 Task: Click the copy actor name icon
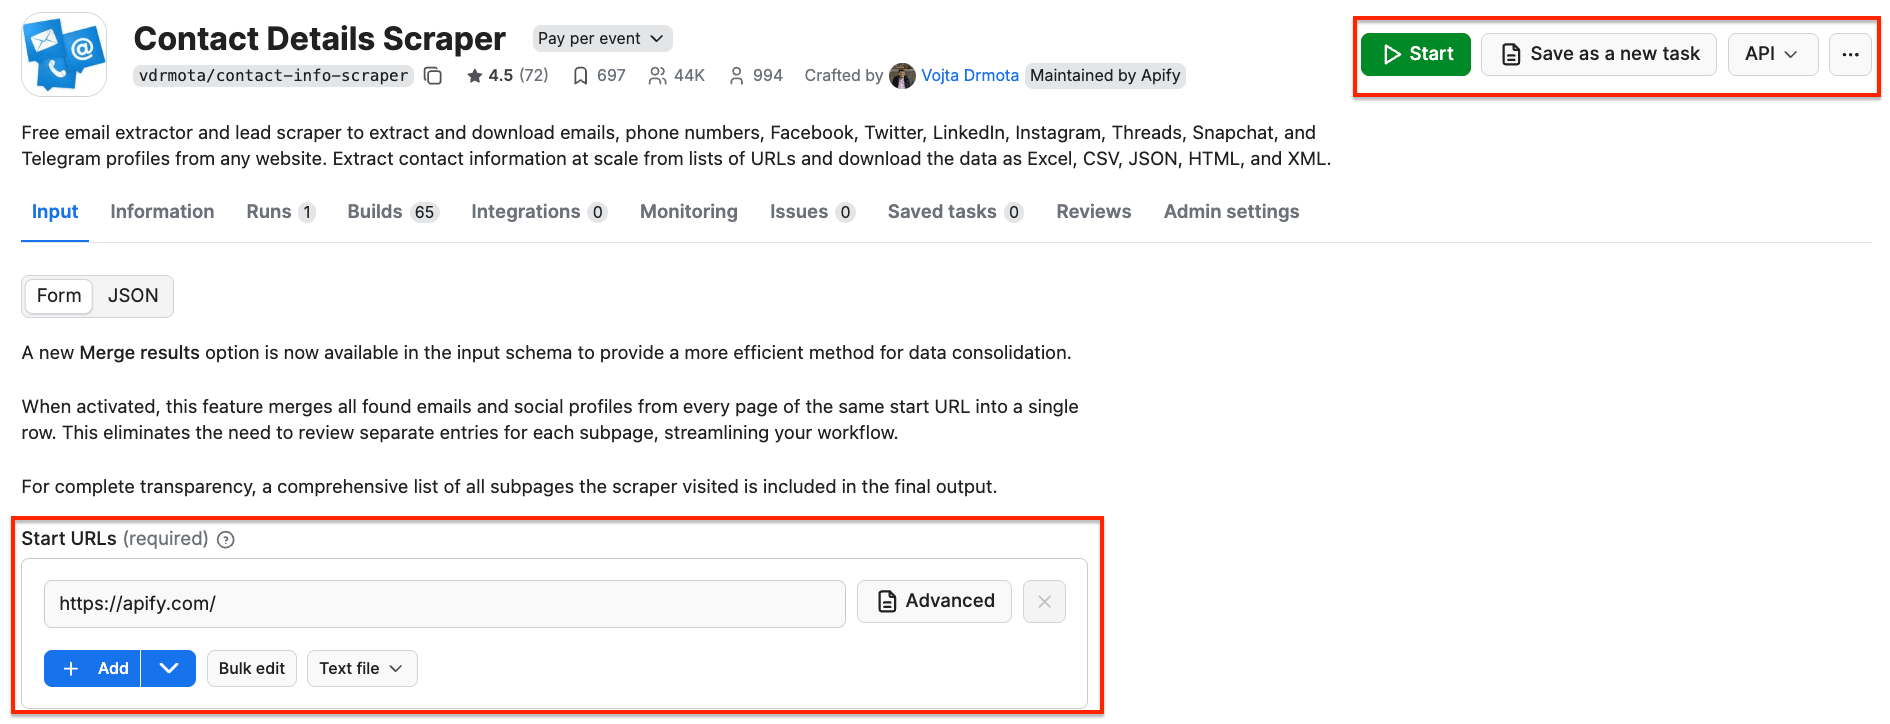(x=433, y=75)
